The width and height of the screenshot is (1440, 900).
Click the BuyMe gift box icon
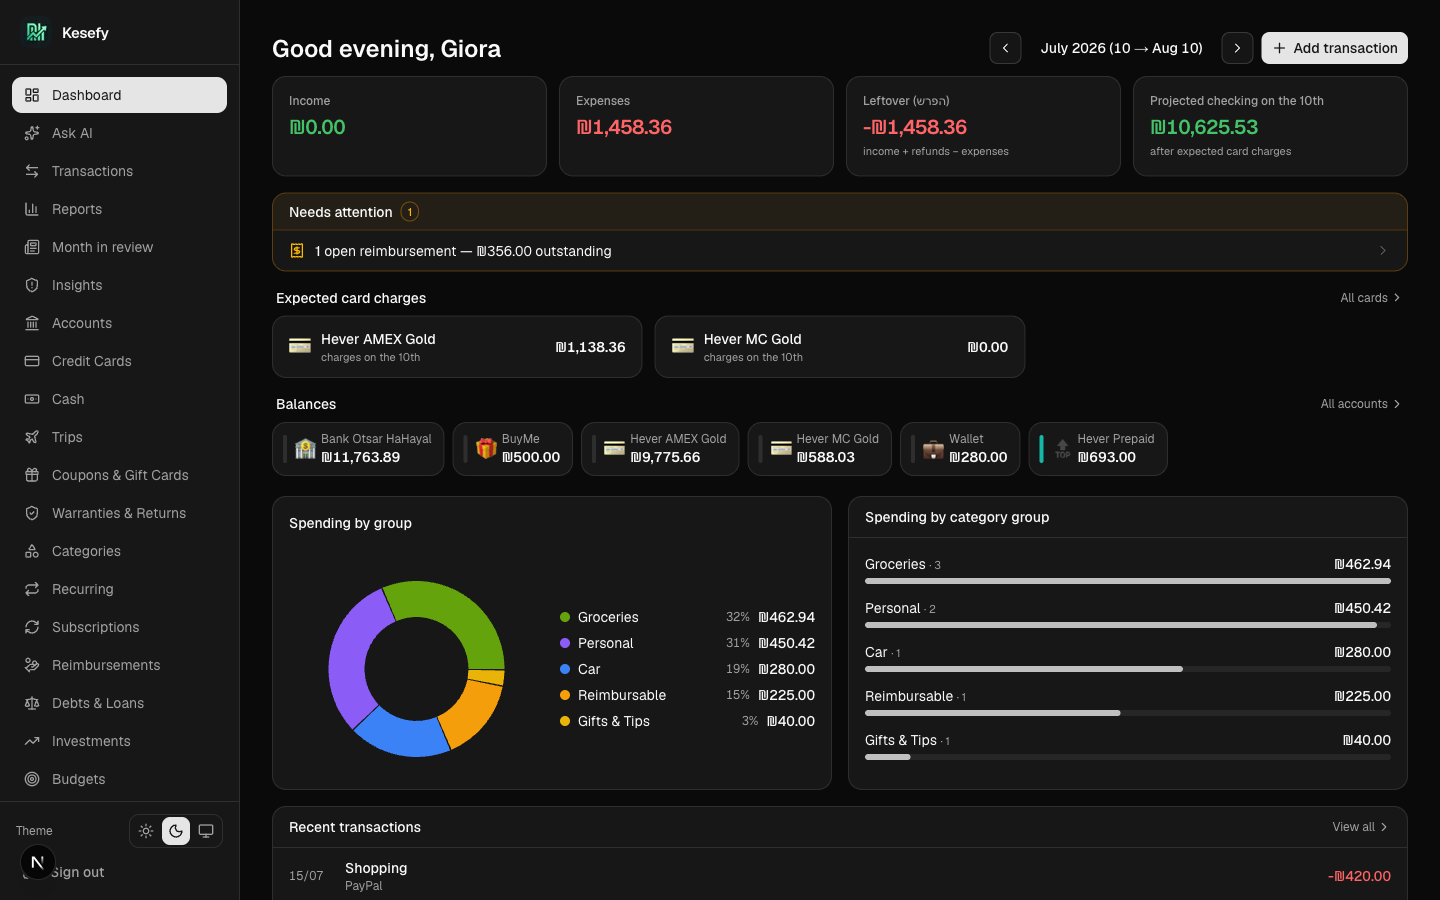pos(486,449)
